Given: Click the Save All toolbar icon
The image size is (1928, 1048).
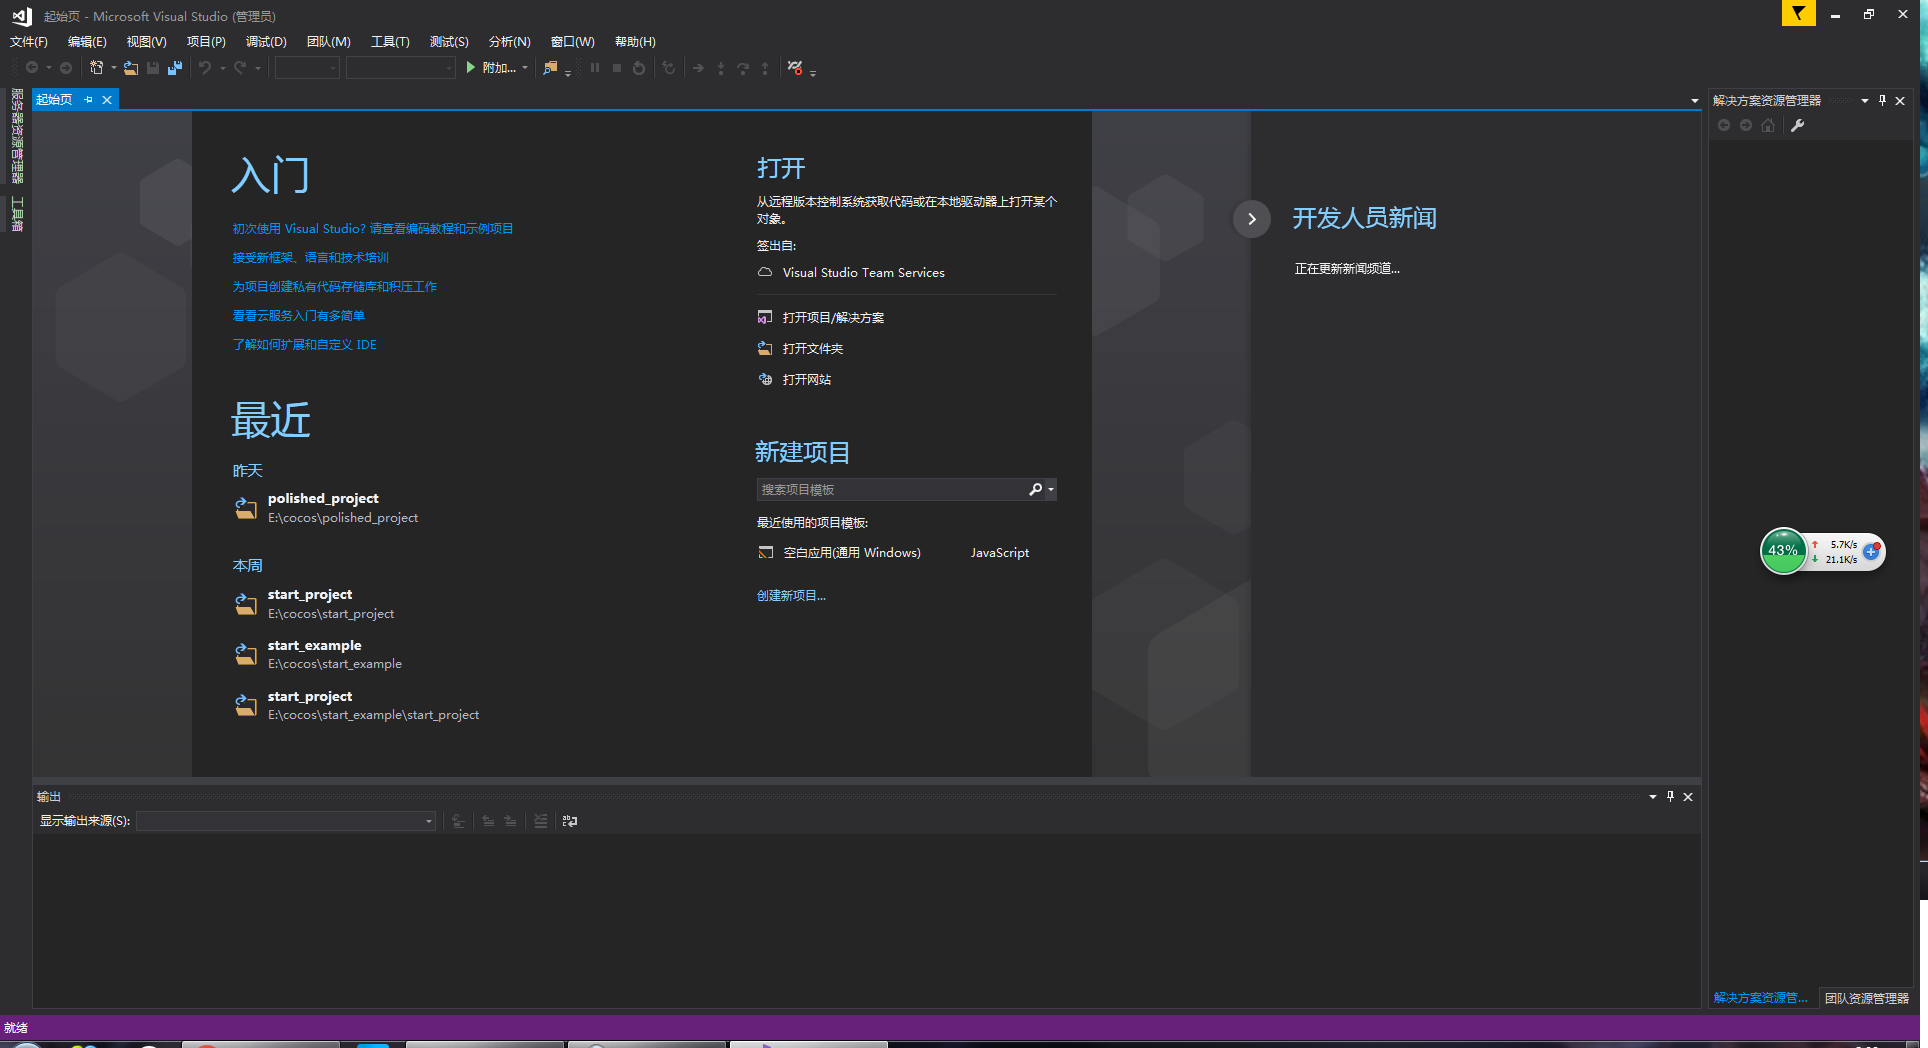Looking at the screenshot, I should click(175, 68).
